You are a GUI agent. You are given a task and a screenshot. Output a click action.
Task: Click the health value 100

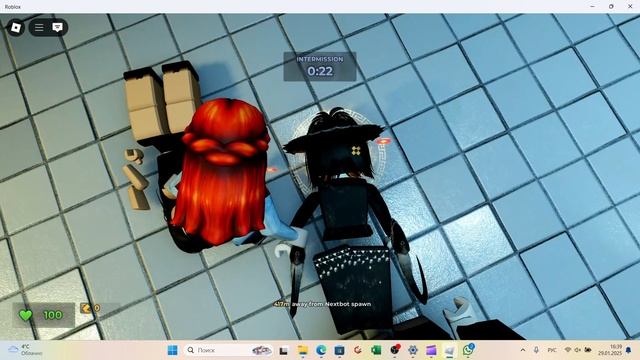click(x=53, y=315)
